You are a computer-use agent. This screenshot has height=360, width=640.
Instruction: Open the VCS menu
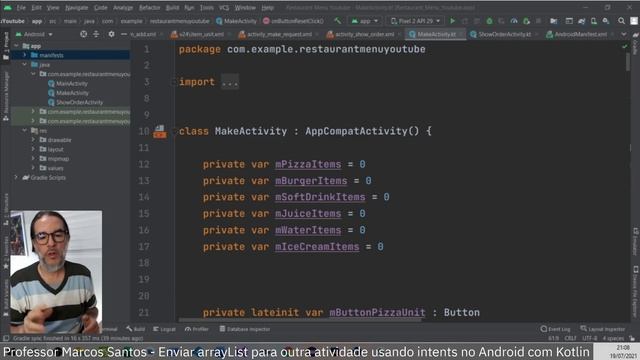coord(224,7)
